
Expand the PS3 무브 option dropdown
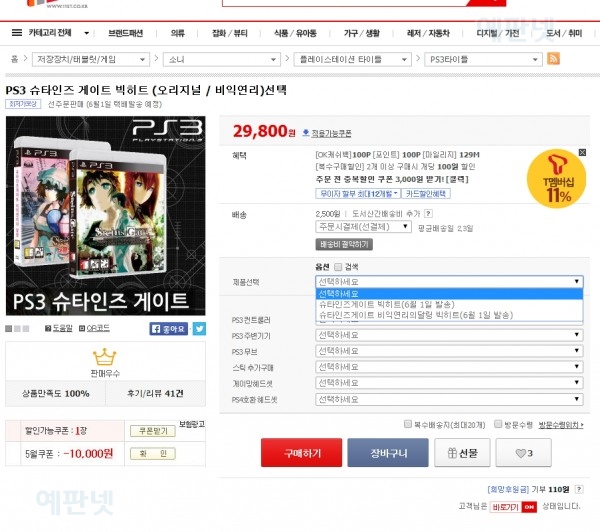pos(448,351)
